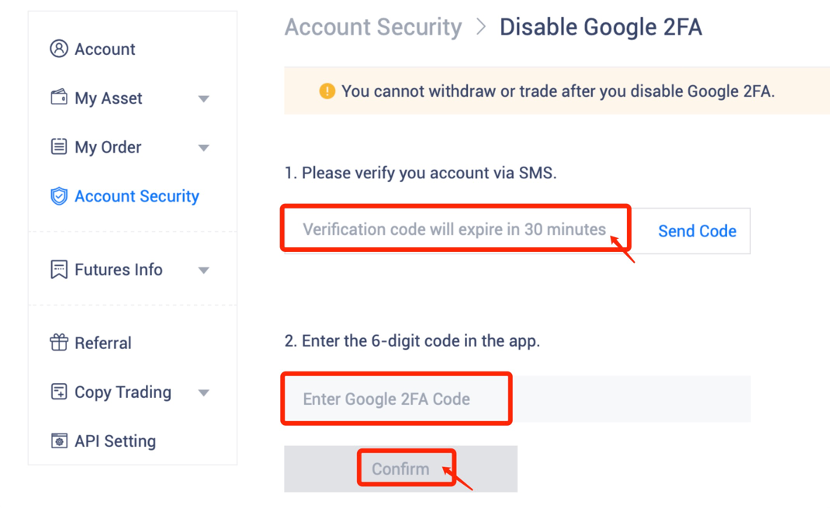Screen dimensions: 830x508
Task: Click the My Asset wallet icon
Action: coord(59,98)
